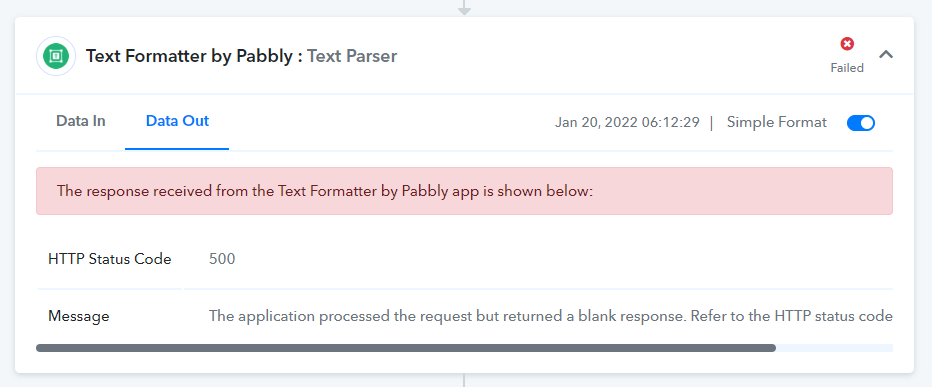Viewport: 932px width, 387px height.
Task: Select the Data Out tab
Action: [x=177, y=121]
